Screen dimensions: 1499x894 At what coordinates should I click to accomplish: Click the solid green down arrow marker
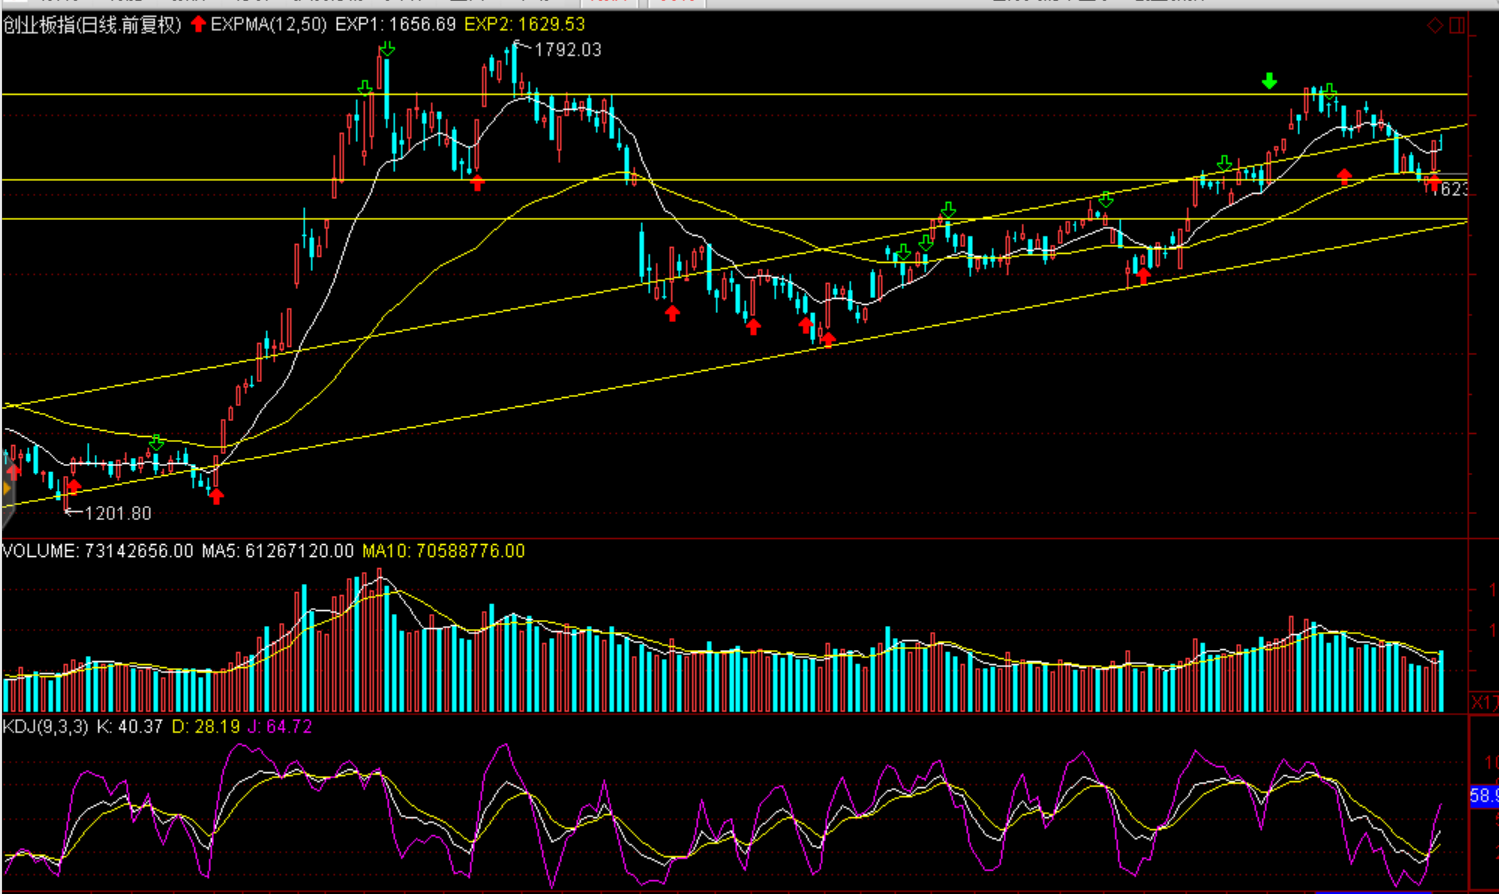tap(1269, 81)
